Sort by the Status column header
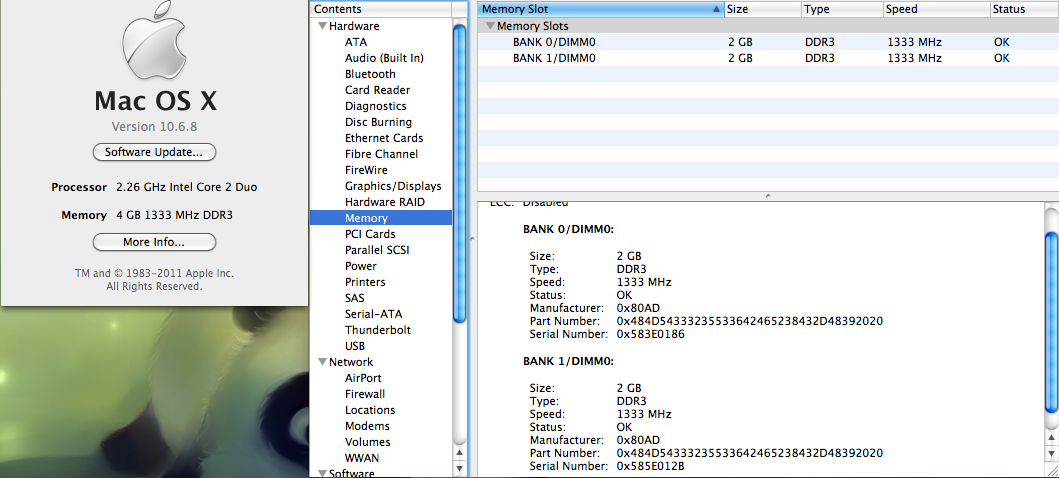This screenshot has width=1059, height=478. click(x=1025, y=9)
